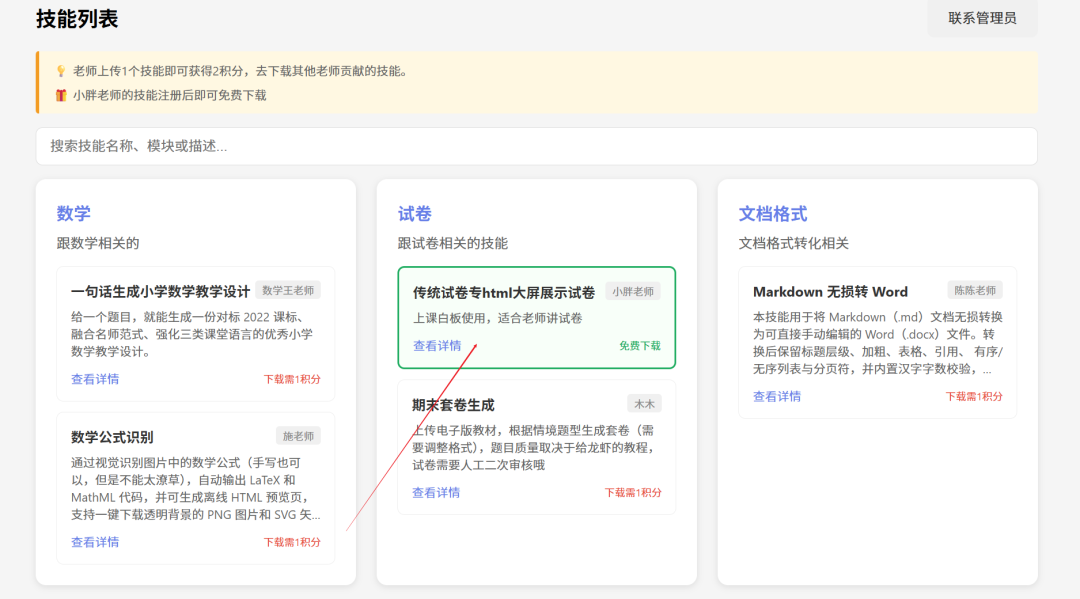Click the 数学 category heading

pos(74,213)
